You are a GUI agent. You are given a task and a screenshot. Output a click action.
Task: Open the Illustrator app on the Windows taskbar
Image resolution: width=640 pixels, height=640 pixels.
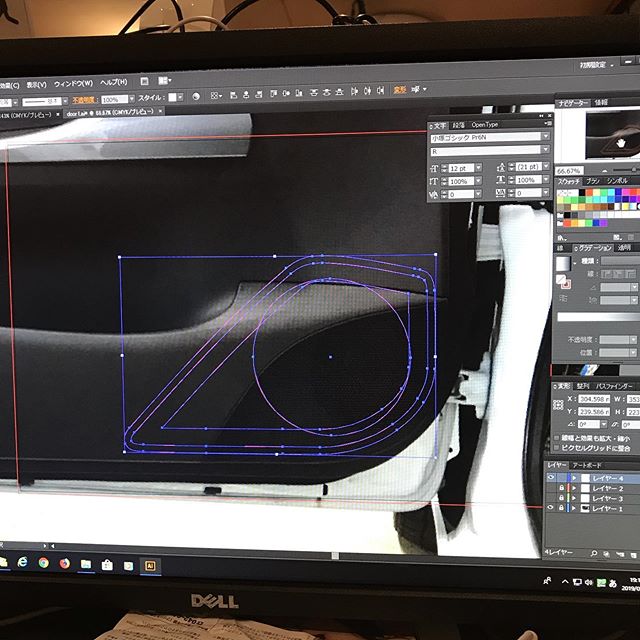(150, 566)
